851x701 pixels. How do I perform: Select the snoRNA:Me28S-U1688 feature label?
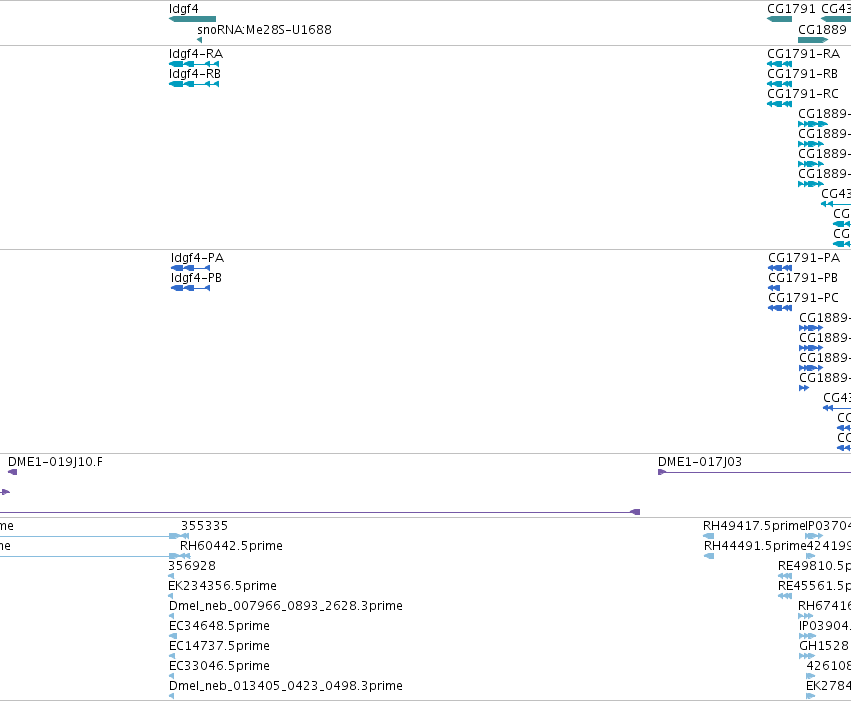[x=264, y=29]
